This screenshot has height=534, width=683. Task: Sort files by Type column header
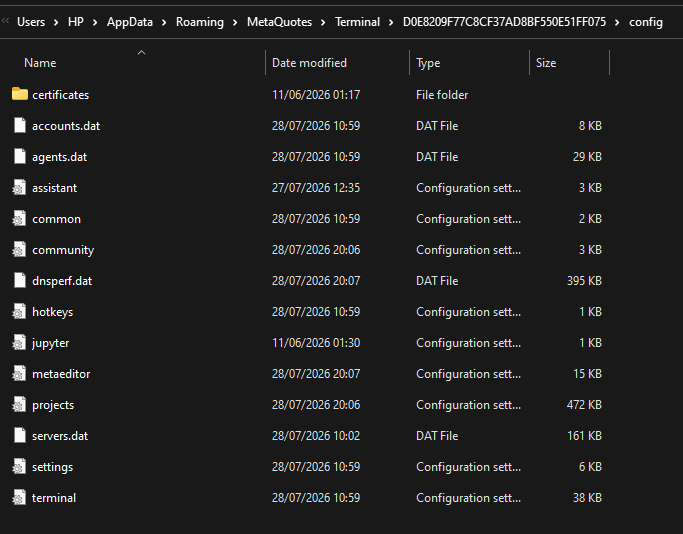(428, 63)
